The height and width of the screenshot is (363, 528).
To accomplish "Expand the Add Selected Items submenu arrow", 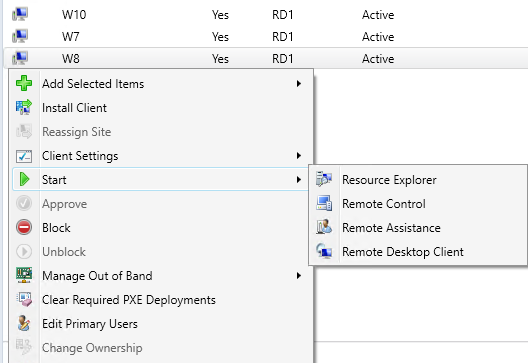I will click(299, 84).
